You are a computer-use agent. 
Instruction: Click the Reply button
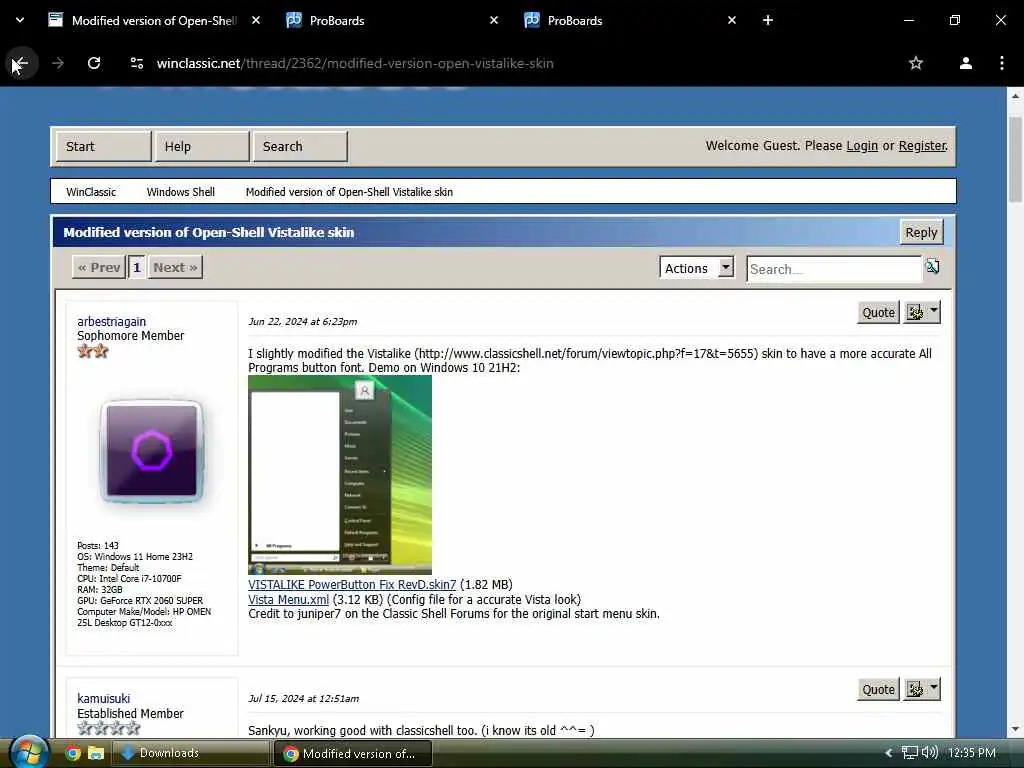[921, 232]
